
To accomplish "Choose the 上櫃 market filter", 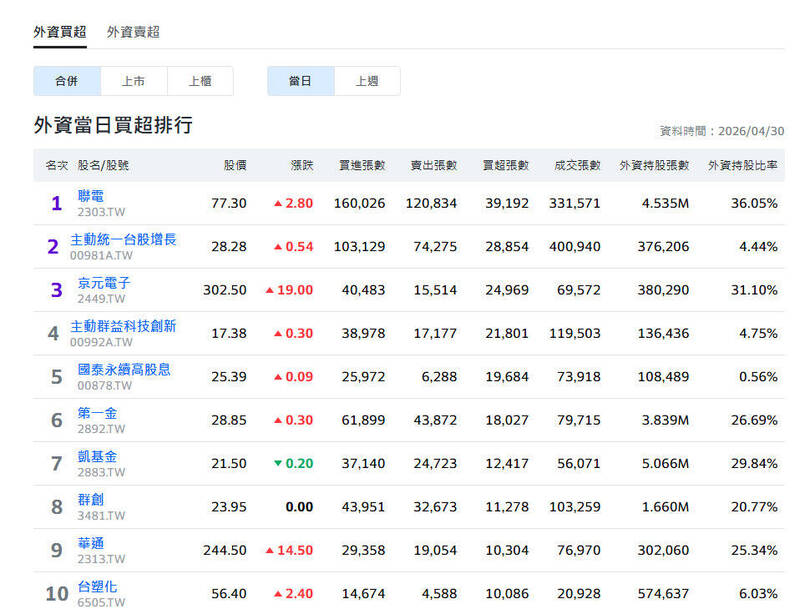I will 200,81.
